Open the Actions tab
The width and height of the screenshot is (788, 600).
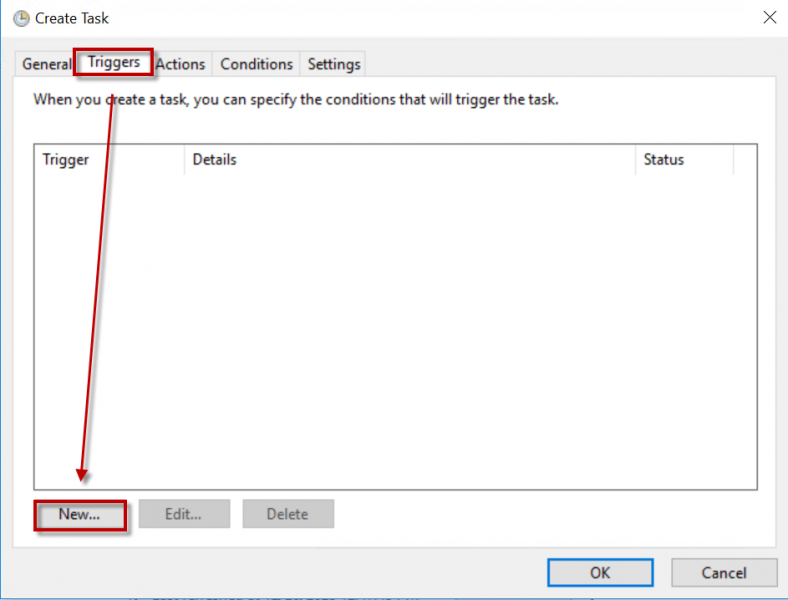(181, 64)
